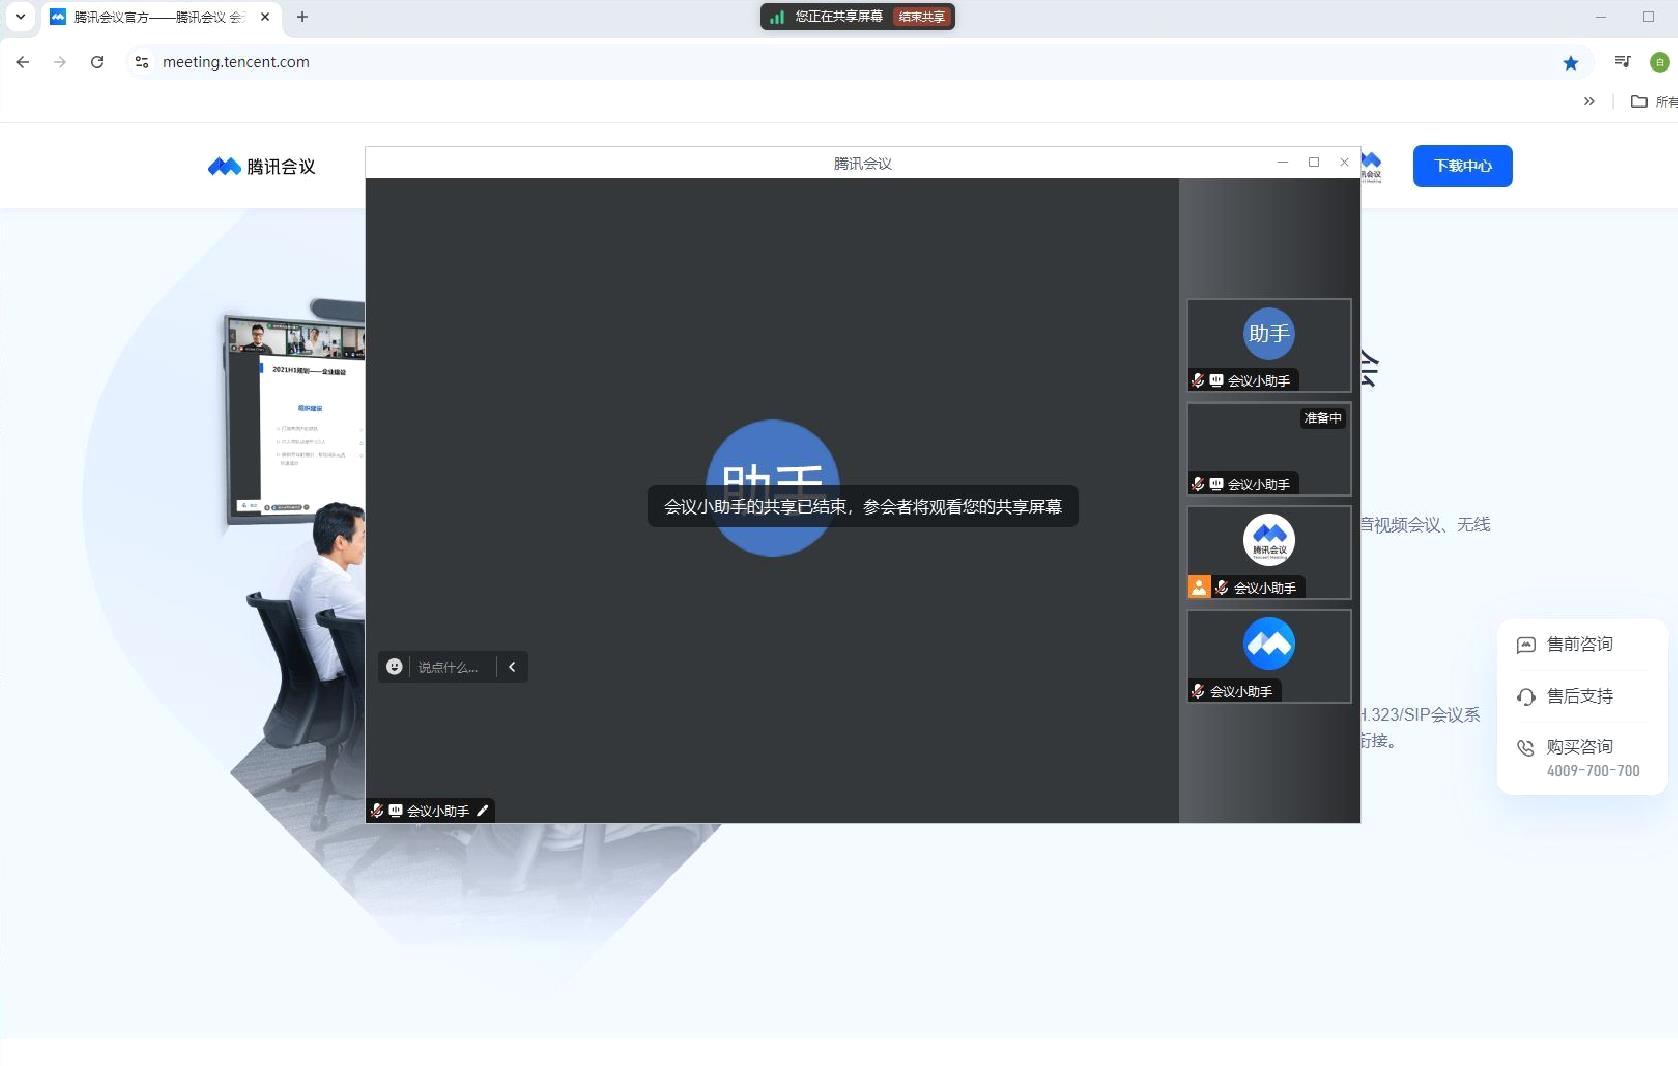Click pencil edit-name icon at bottom left
The height and width of the screenshot is (1066, 1678).
tap(482, 811)
